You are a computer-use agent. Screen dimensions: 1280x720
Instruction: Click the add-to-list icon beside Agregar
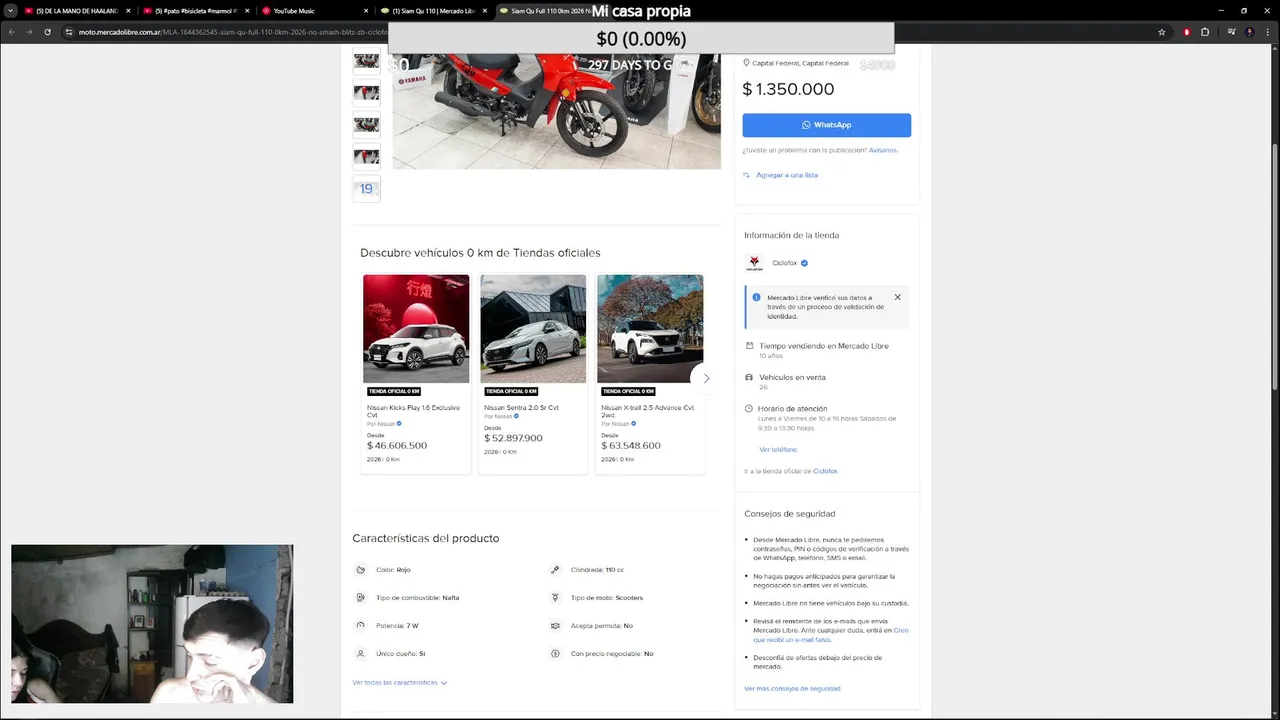point(746,175)
